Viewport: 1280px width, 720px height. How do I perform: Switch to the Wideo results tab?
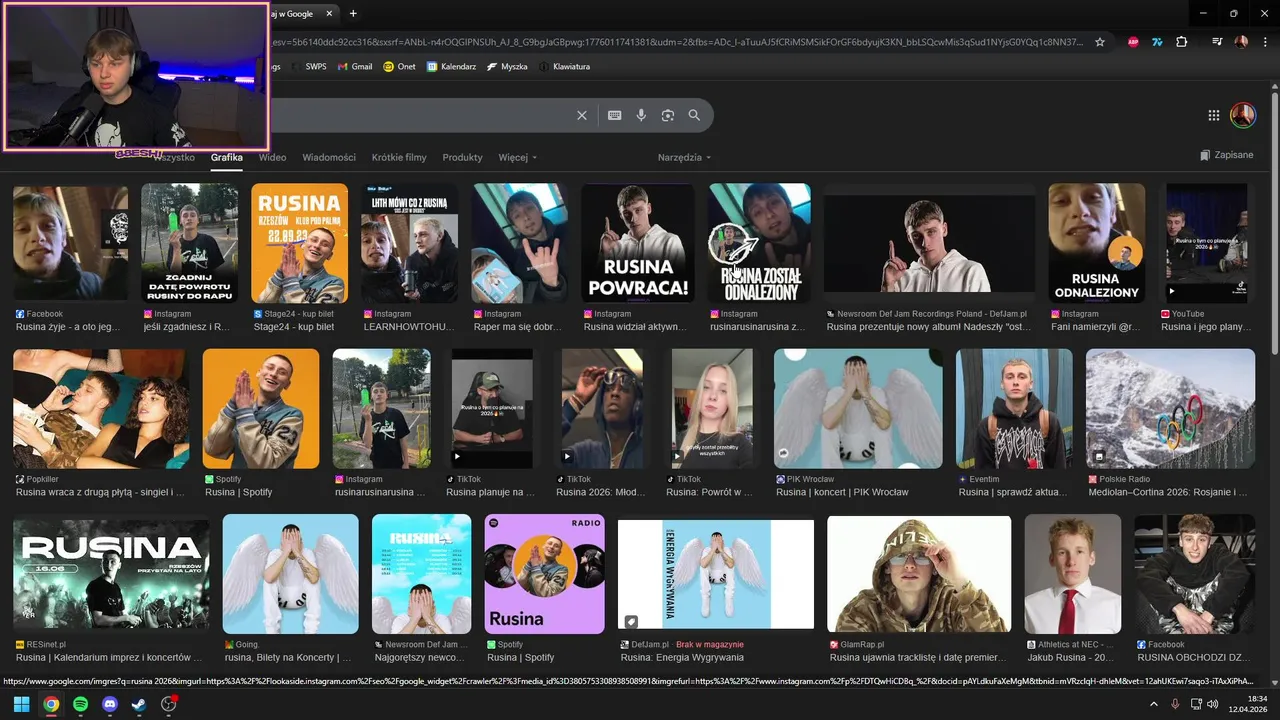[272, 157]
